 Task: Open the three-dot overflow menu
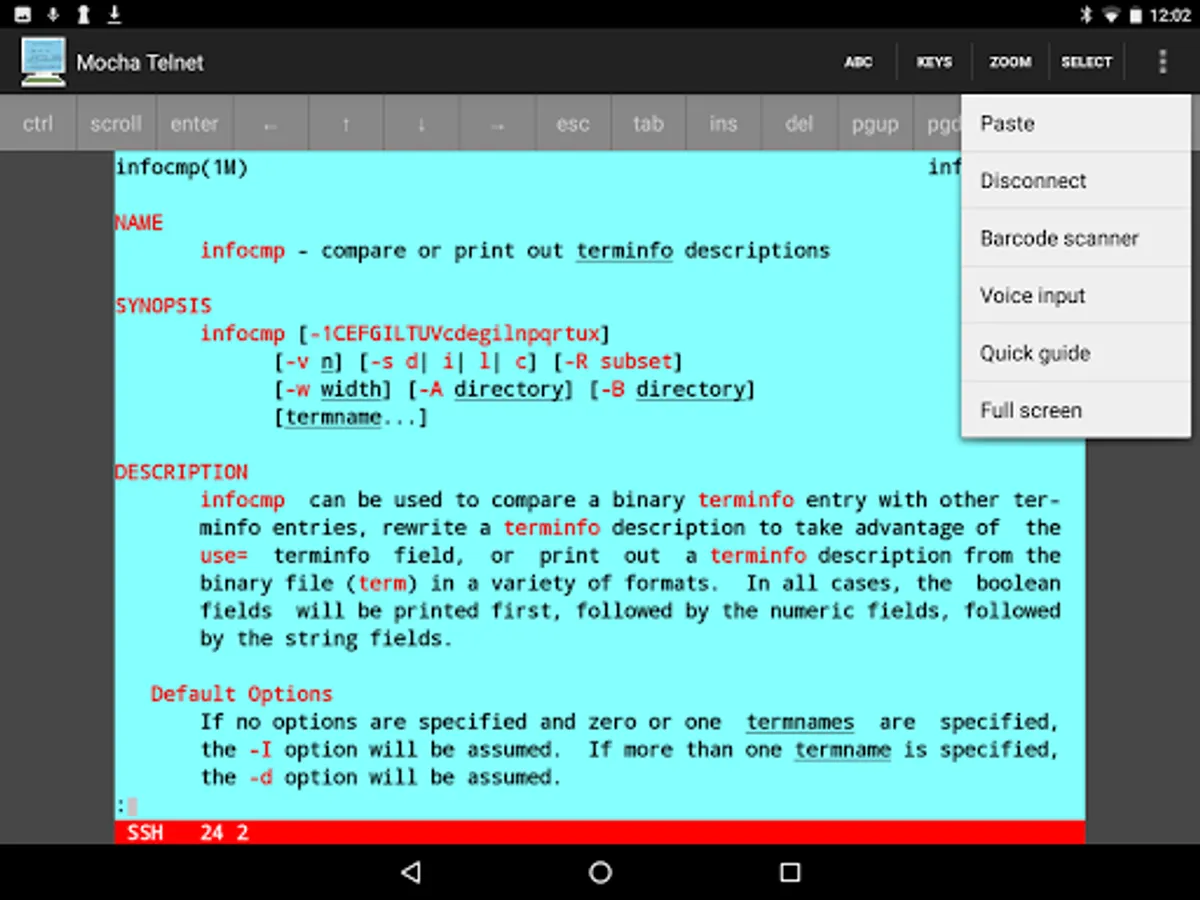pyautogui.click(x=1162, y=62)
